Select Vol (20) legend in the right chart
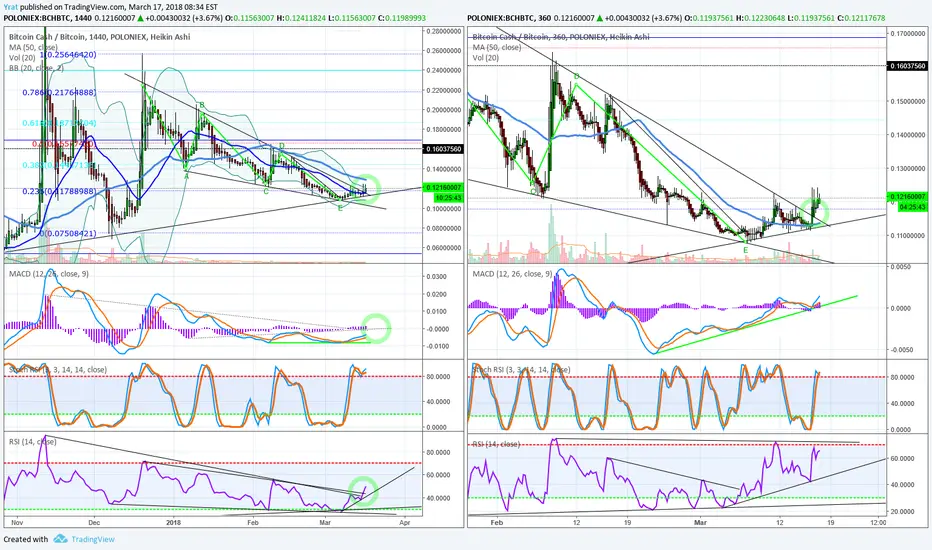 (486, 58)
